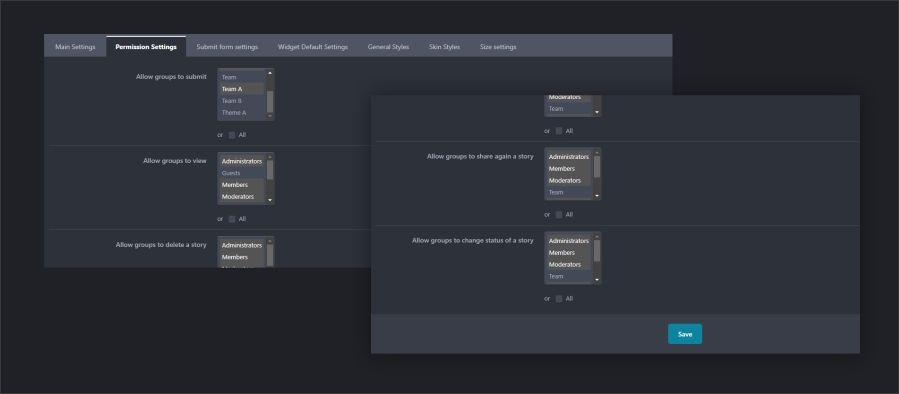Check All for 'Allow groups to view'
Image resolution: width=899 pixels, height=394 pixels.
[x=232, y=219]
